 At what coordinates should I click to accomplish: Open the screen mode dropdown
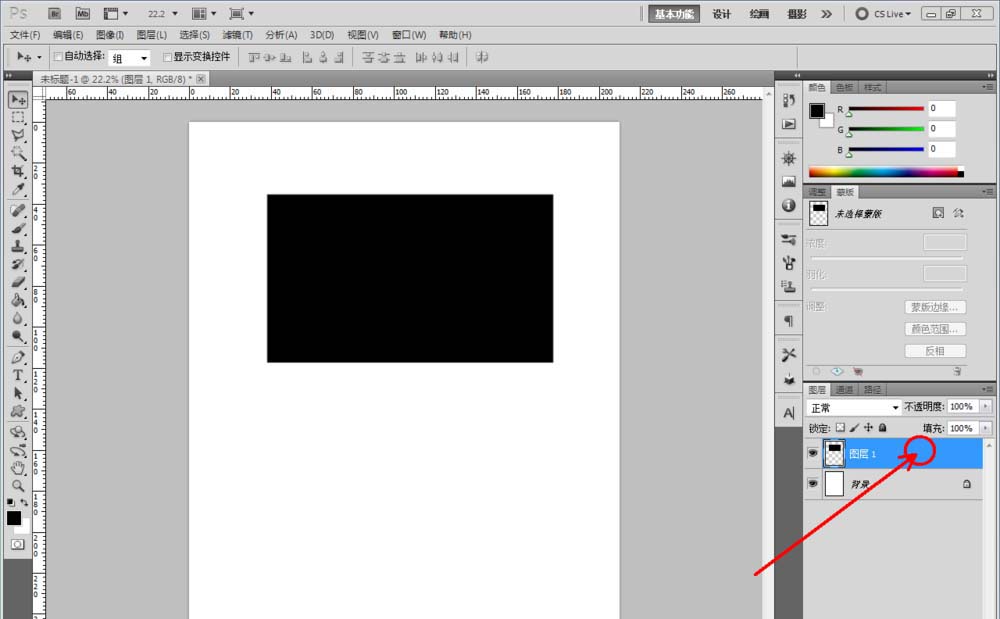point(242,13)
